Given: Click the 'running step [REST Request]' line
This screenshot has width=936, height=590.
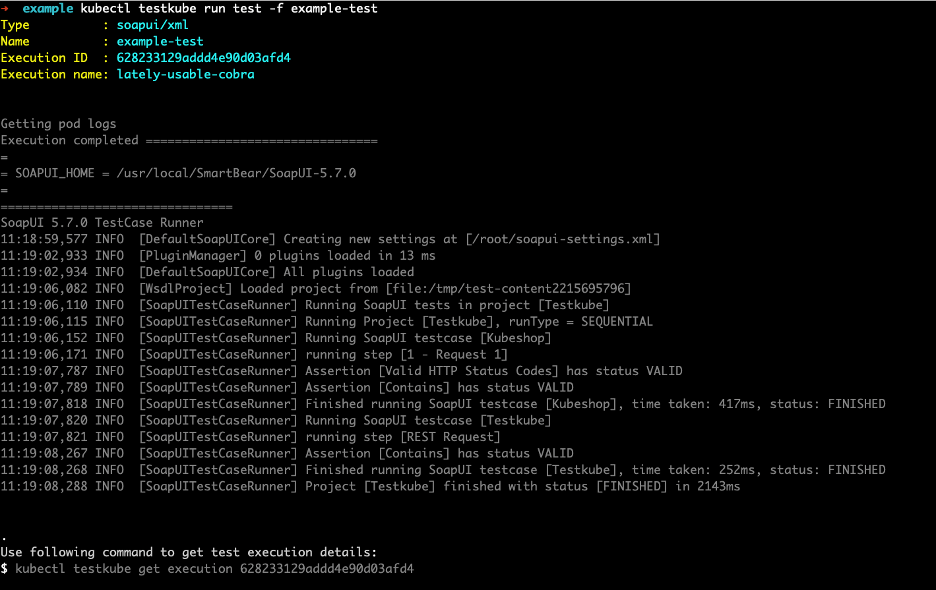Looking at the screenshot, I should tap(320, 437).
